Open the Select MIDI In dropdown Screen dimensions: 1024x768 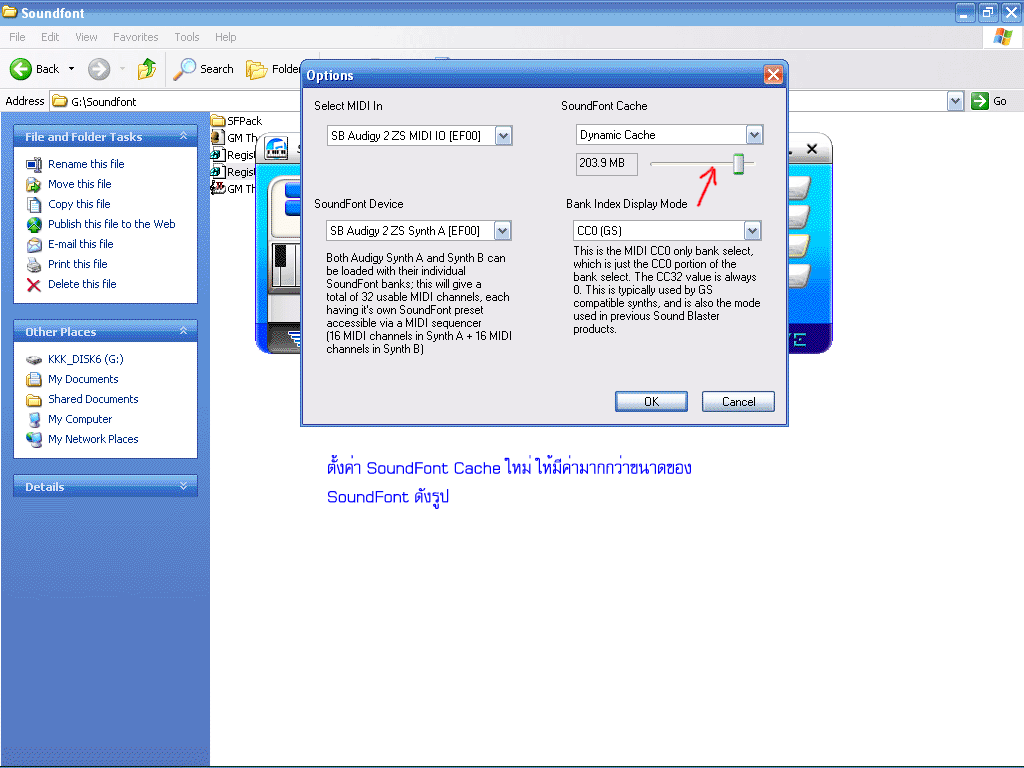point(503,136)
